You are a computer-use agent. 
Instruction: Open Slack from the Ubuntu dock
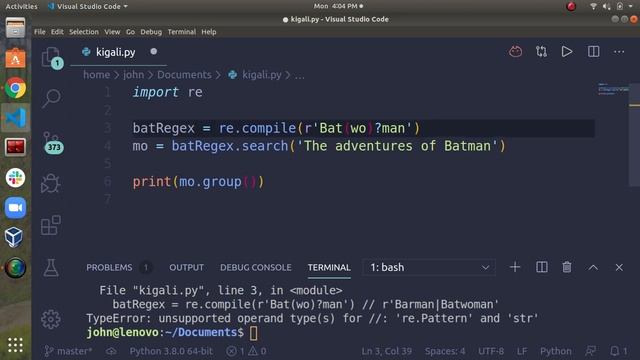click(x=16, y=178)
